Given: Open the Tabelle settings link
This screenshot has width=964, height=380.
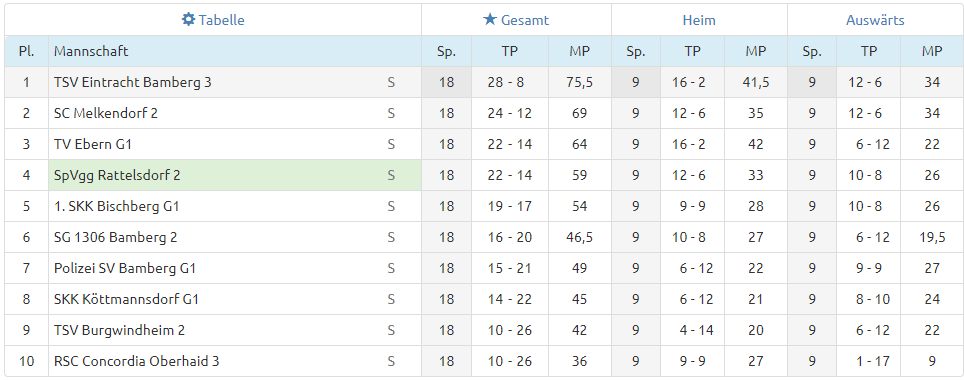Looking at the screenshot, I should point(213,20).
